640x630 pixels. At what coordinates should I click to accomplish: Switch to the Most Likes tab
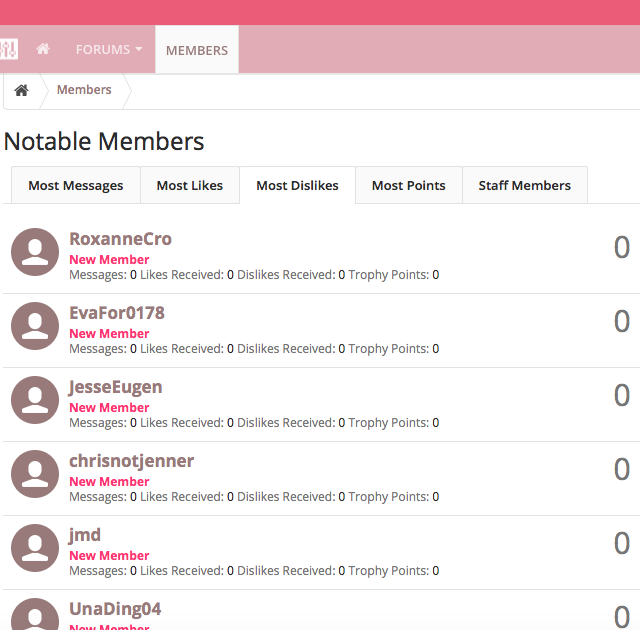coord(190,185)
